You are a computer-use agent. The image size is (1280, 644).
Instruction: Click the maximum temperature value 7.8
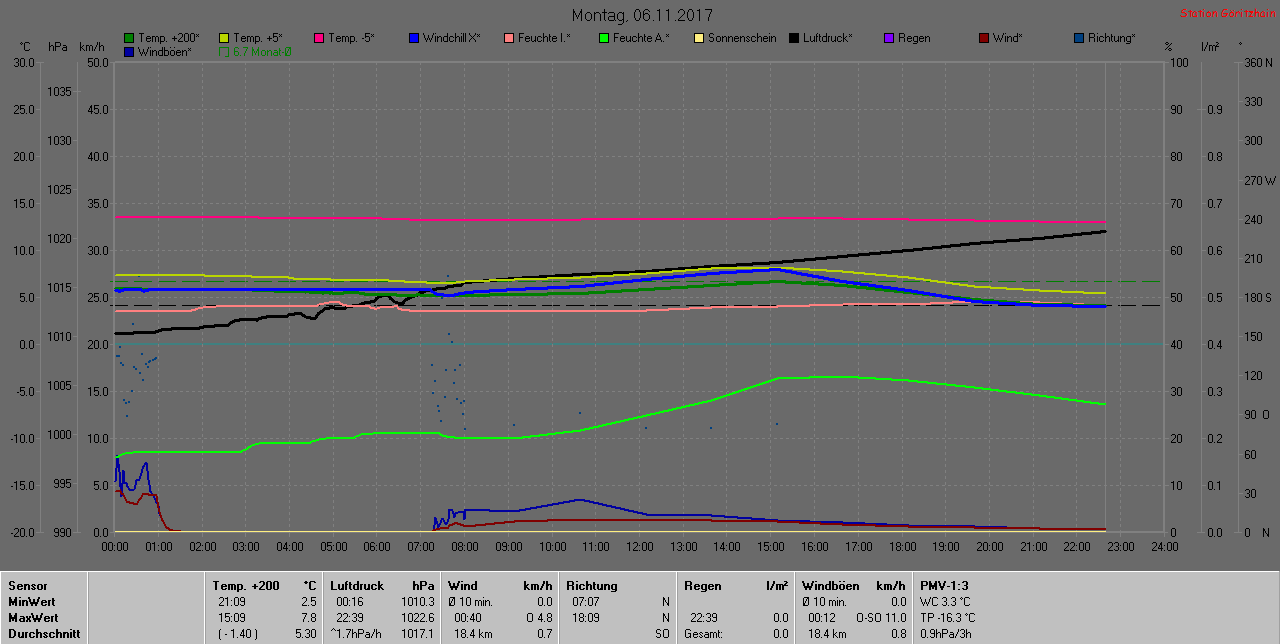pos(308,618)
